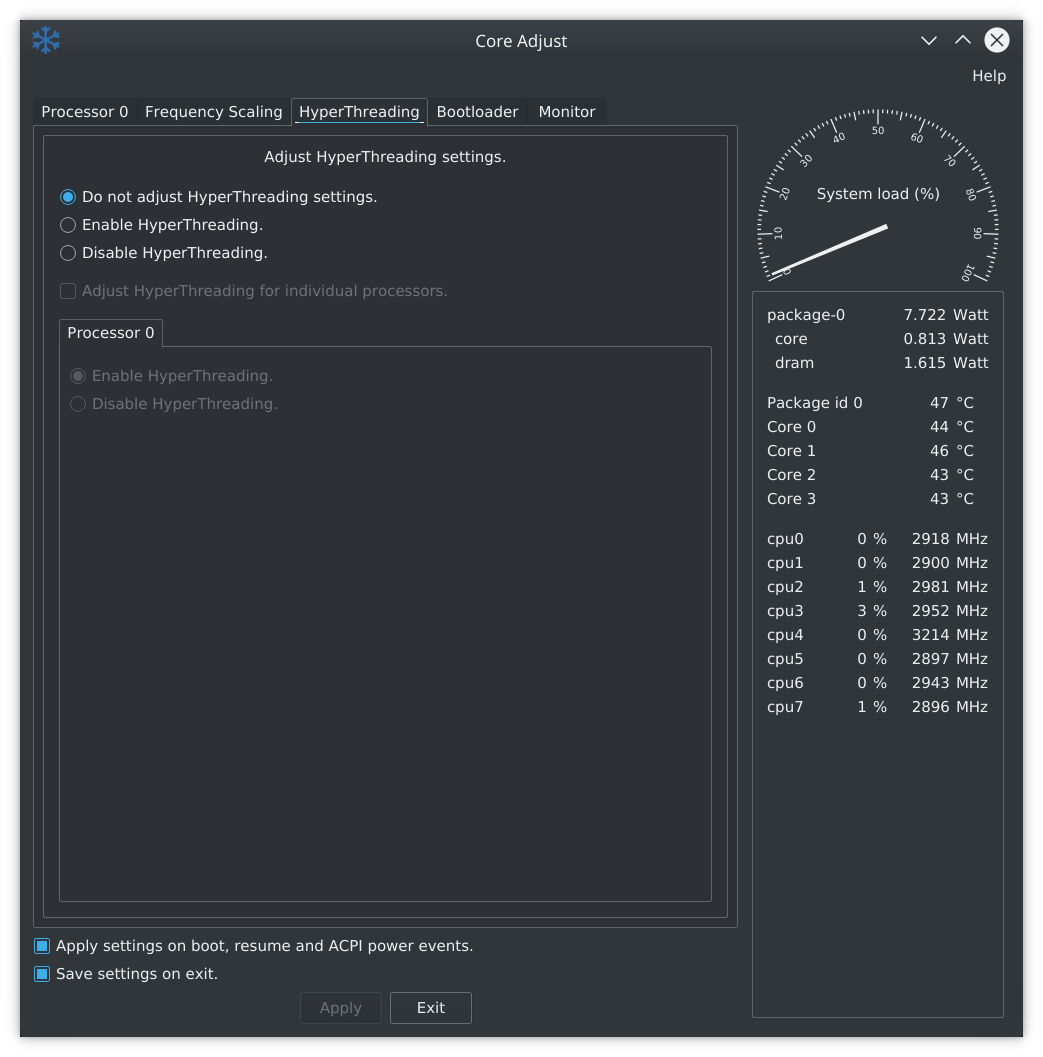
Task: Click the snowflake application icon
Action: pyautogui.click(x=47, y=40)
